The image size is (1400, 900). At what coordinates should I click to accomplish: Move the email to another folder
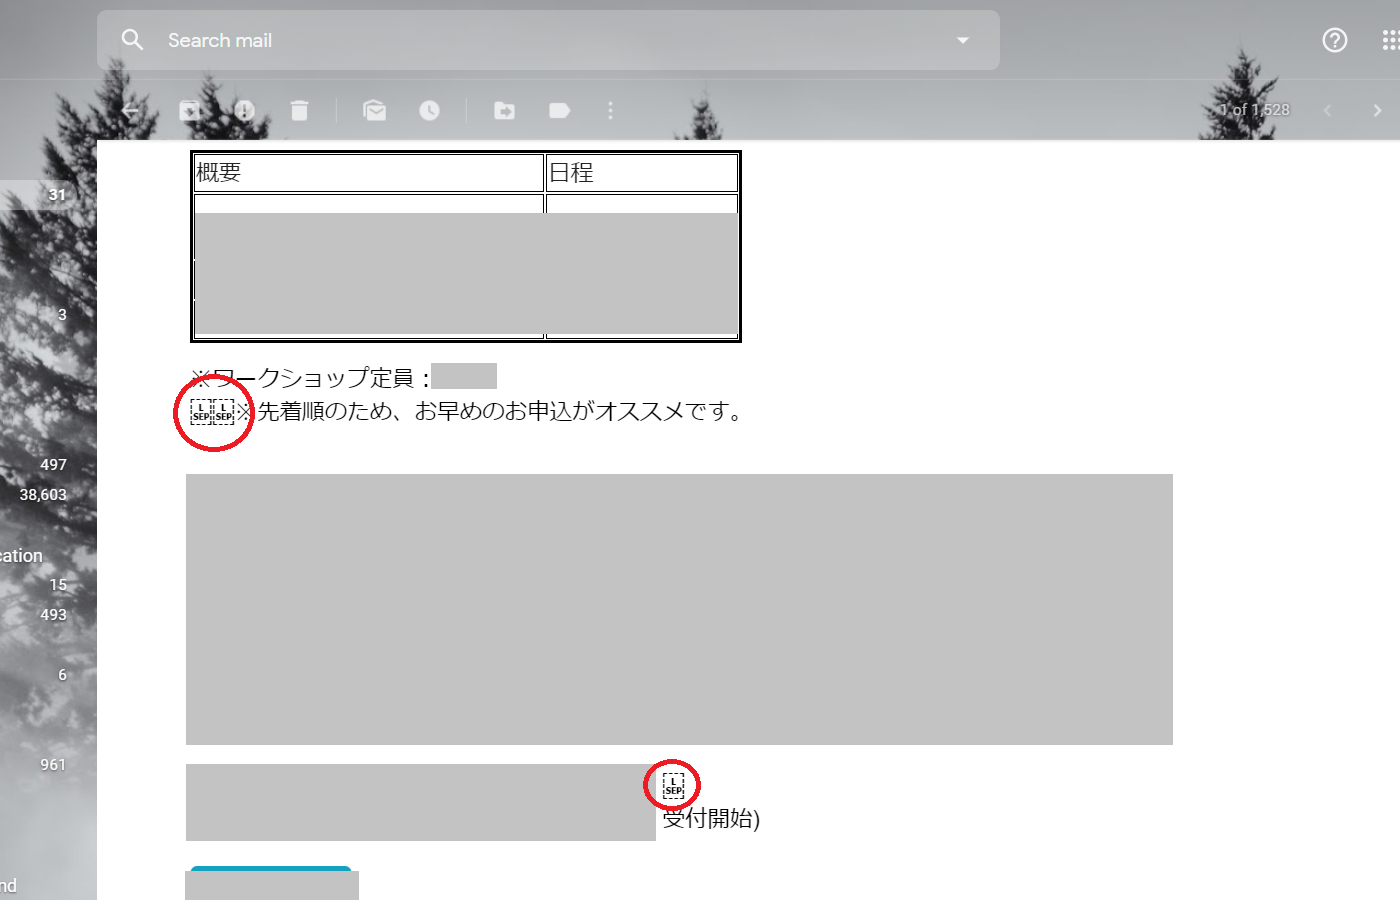[504, 110]
